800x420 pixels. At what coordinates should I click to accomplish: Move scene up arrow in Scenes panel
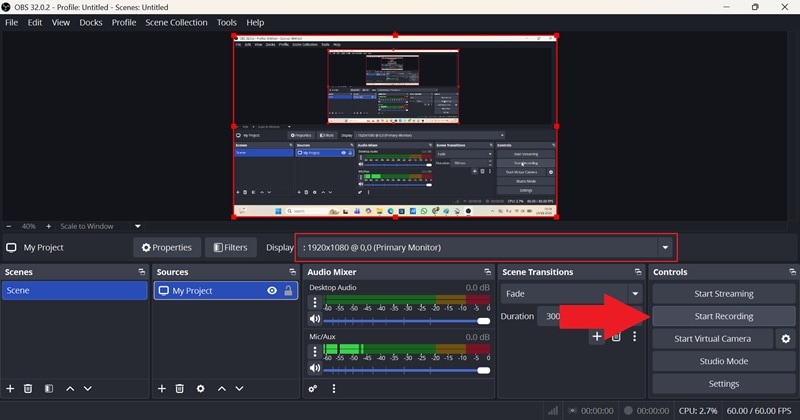[x=70, y=389]
